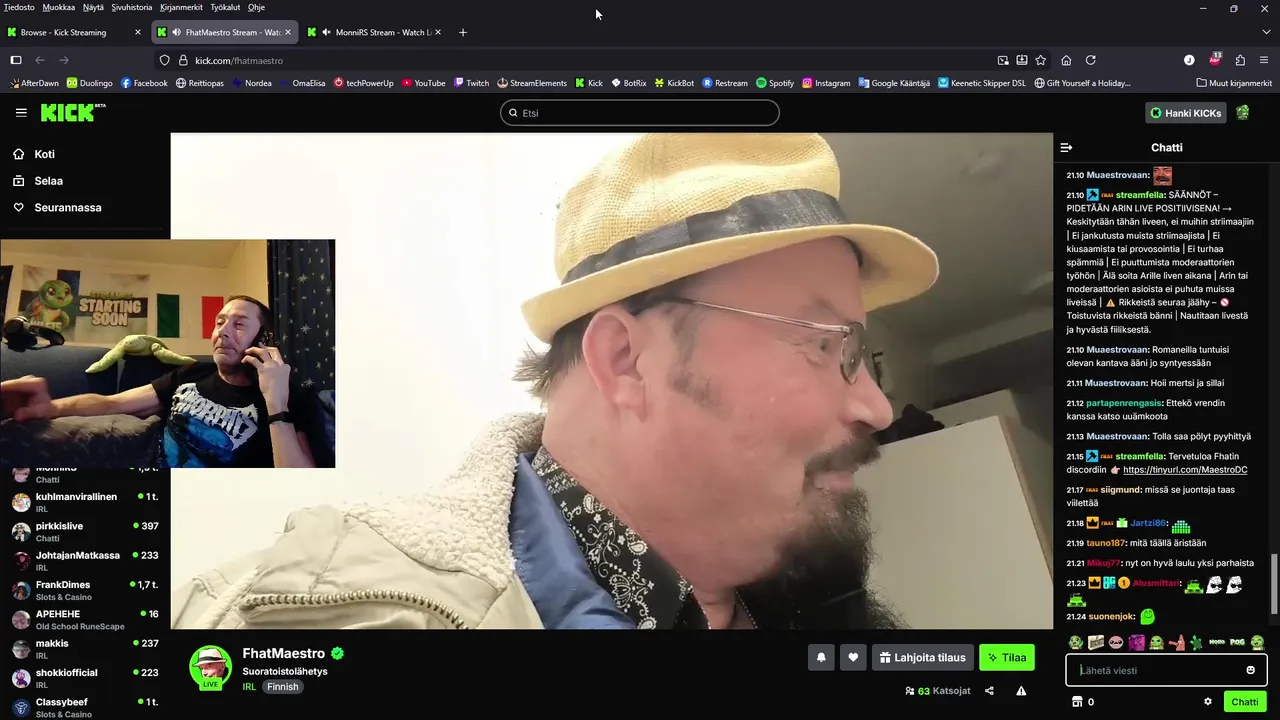This screenshot has width=1280, height=720.
Task: Click the IRL category link under FhatMaestro
Action: 249,687
